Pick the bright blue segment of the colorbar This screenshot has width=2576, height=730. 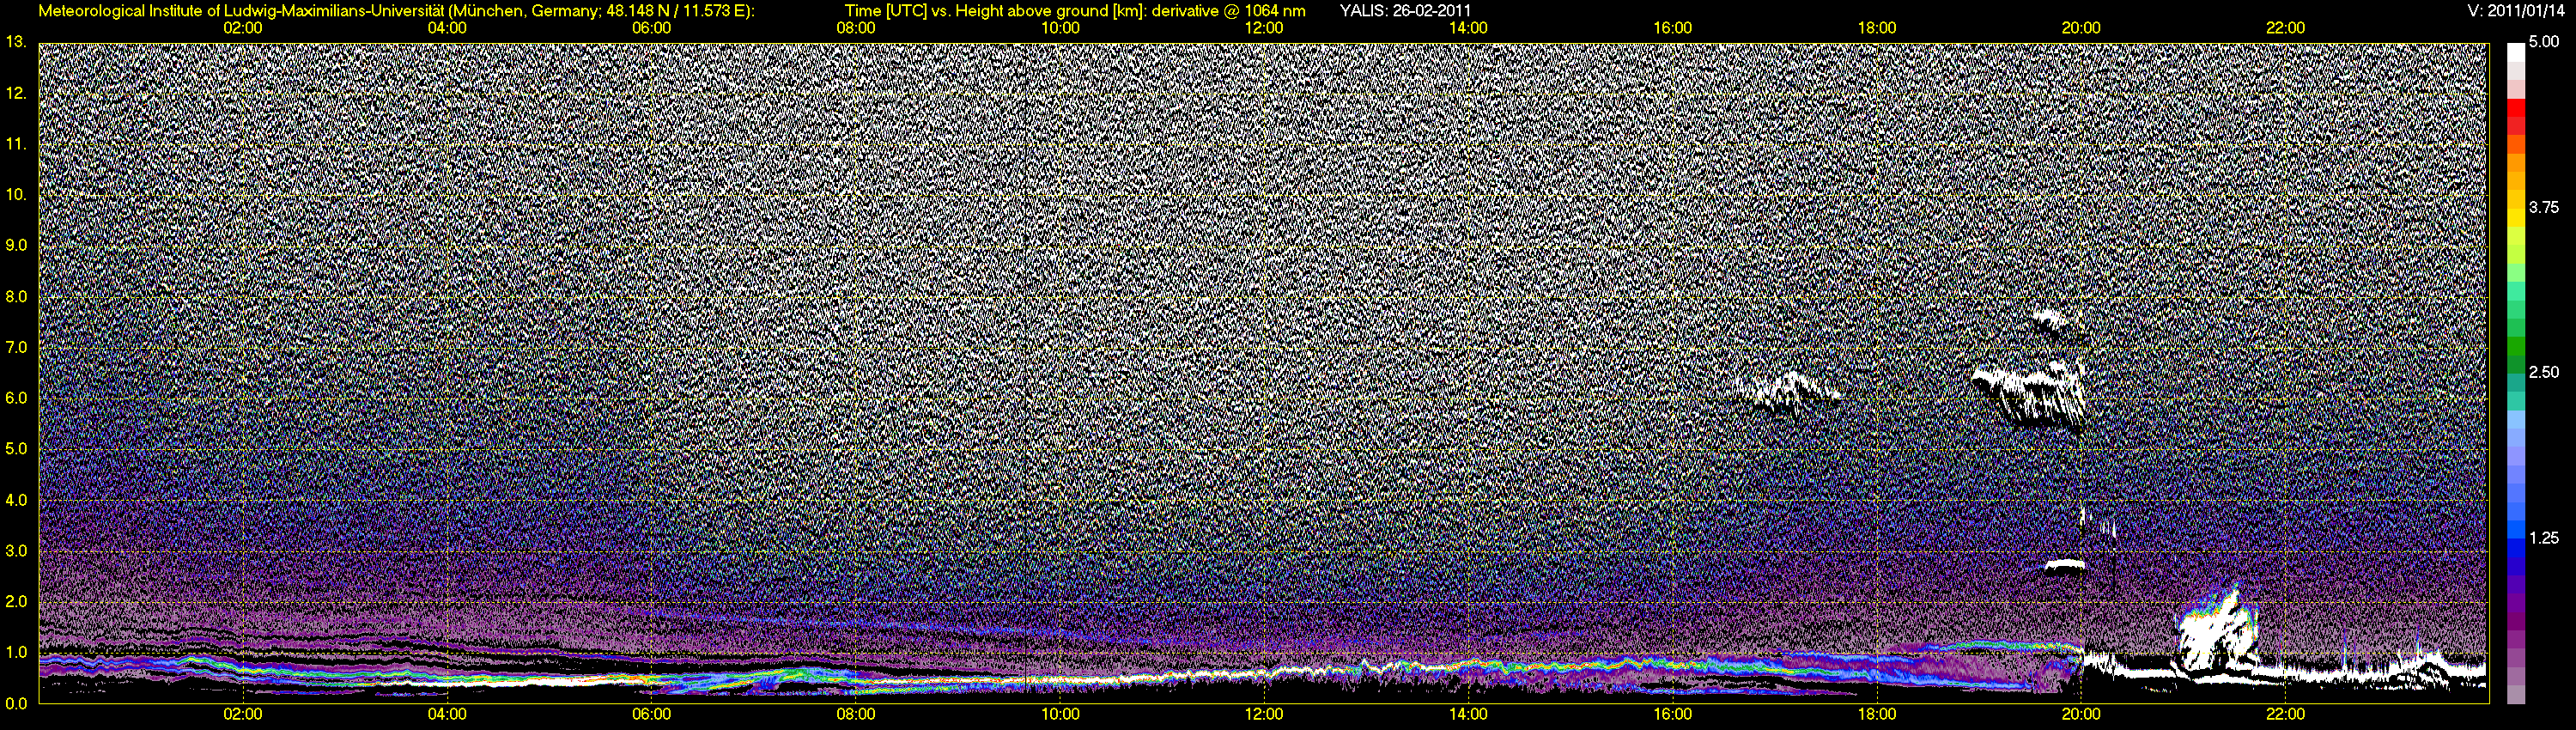pyautogui.click(x=2515, y=530)
